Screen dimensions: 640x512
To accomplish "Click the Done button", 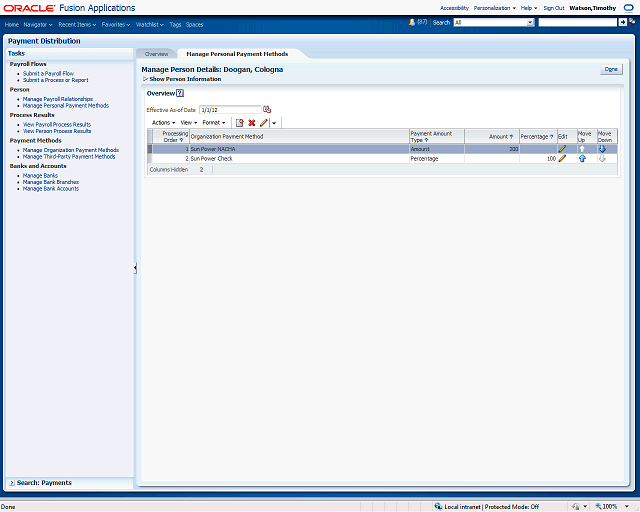I will (x=611, y=69).
